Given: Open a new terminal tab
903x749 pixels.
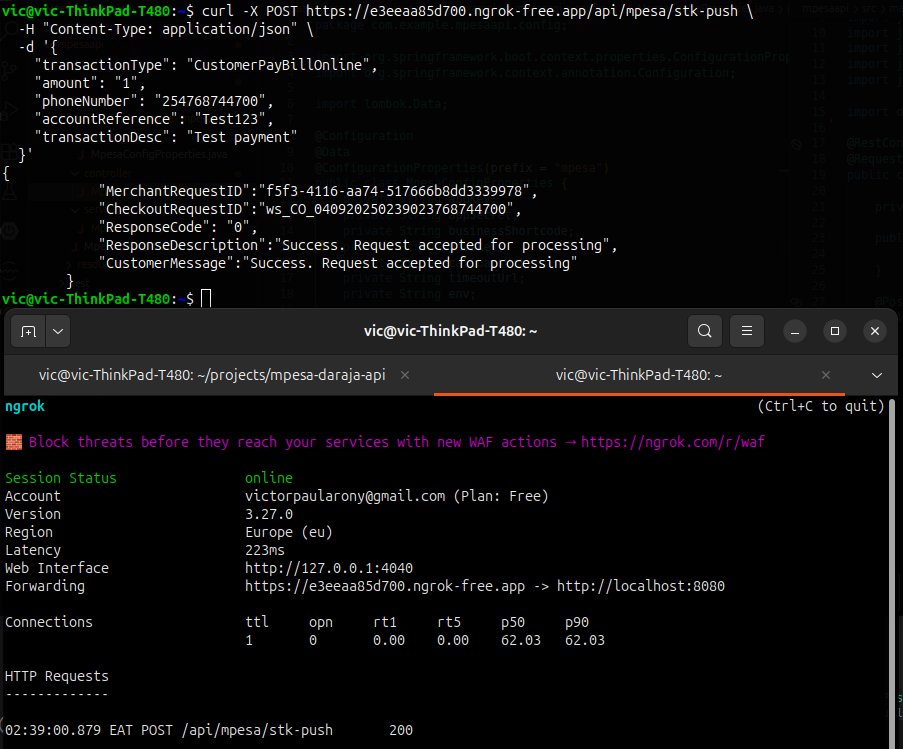Looking at the screenshot, I should (28, 331).
